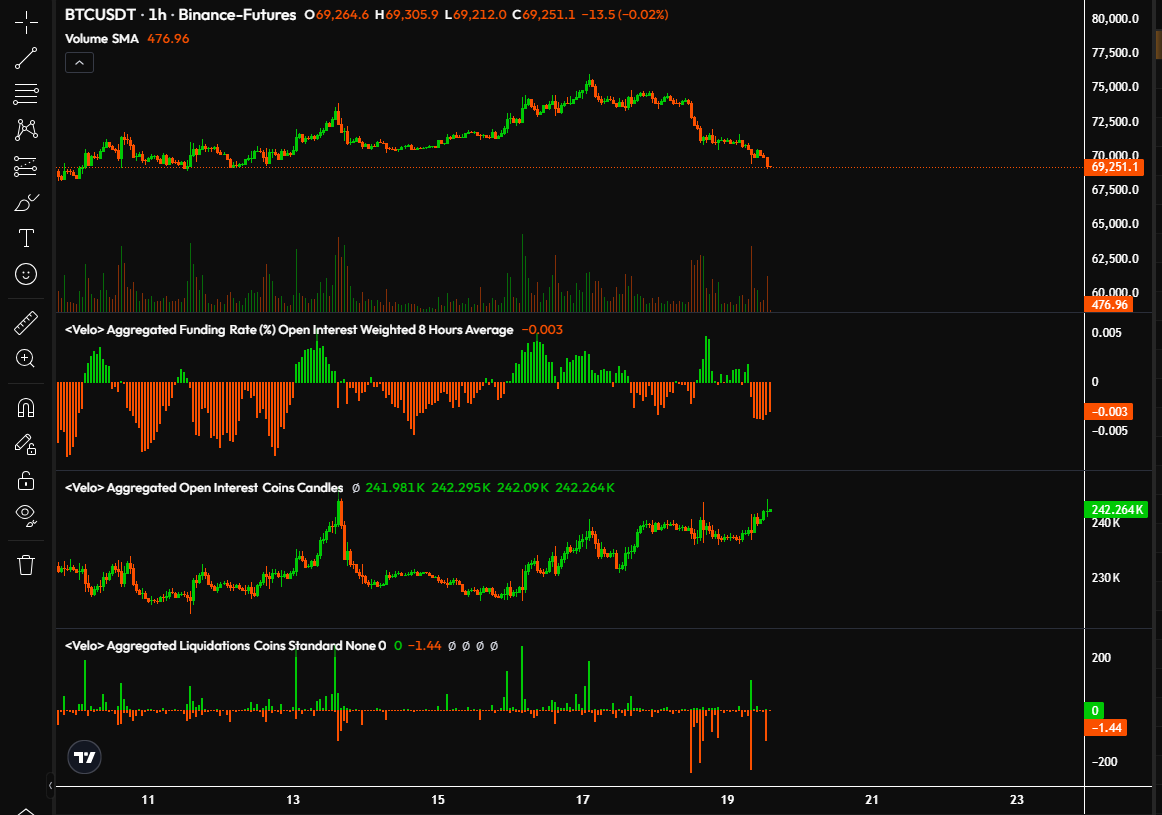Click the TradingView logo
The height and width of the screenshot is (815, 1162).
coord(84,757)
